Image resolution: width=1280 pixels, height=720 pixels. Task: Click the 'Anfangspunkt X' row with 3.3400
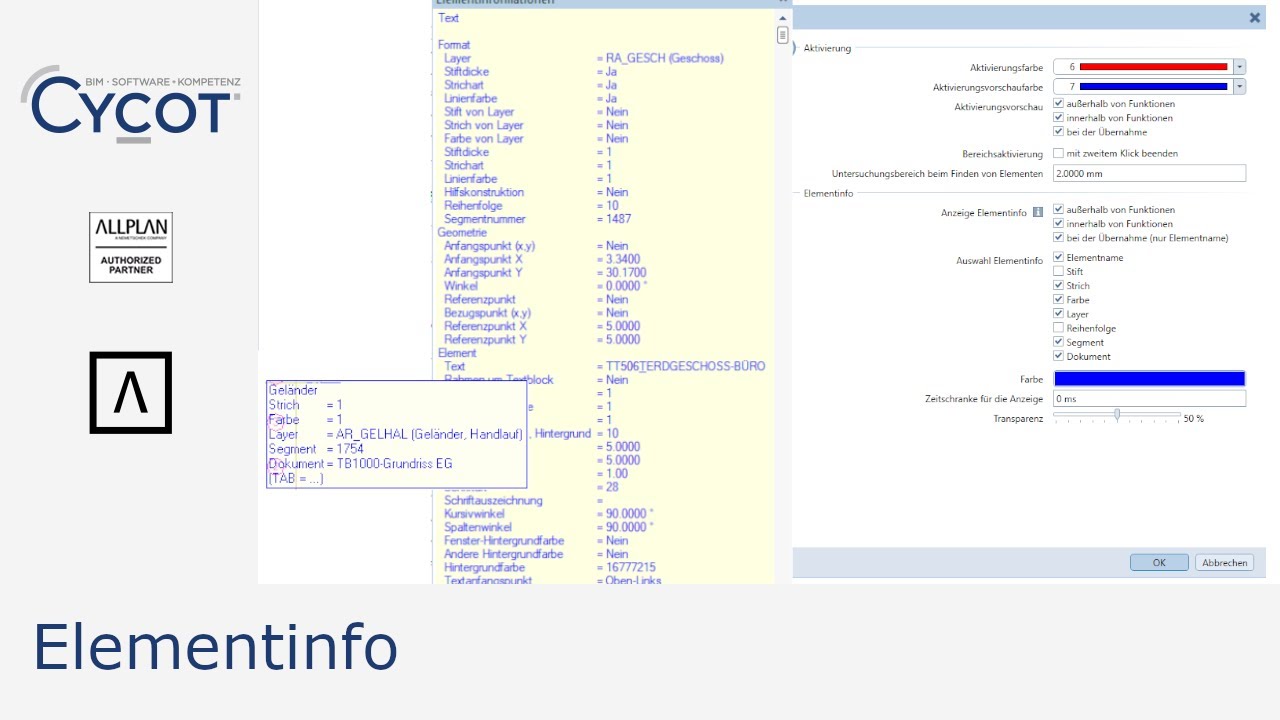click(x=542, y=259)
